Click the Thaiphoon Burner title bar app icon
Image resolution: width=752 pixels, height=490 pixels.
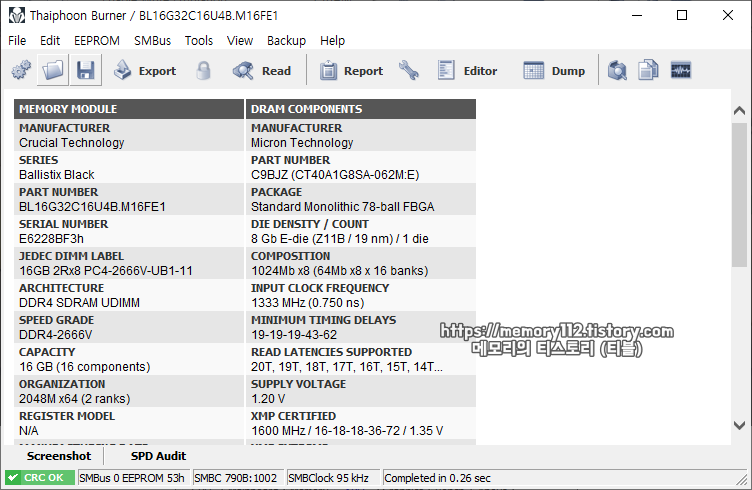pos(17,15)
